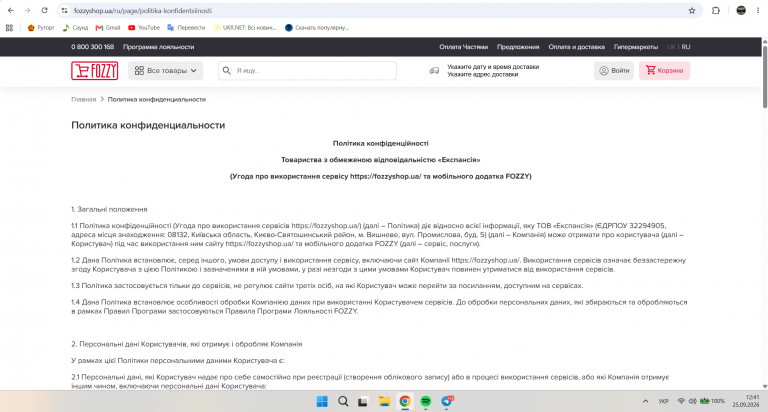Open the Gmail bookmark
This screenshot has height=412, width=768.
pos(108,28)
